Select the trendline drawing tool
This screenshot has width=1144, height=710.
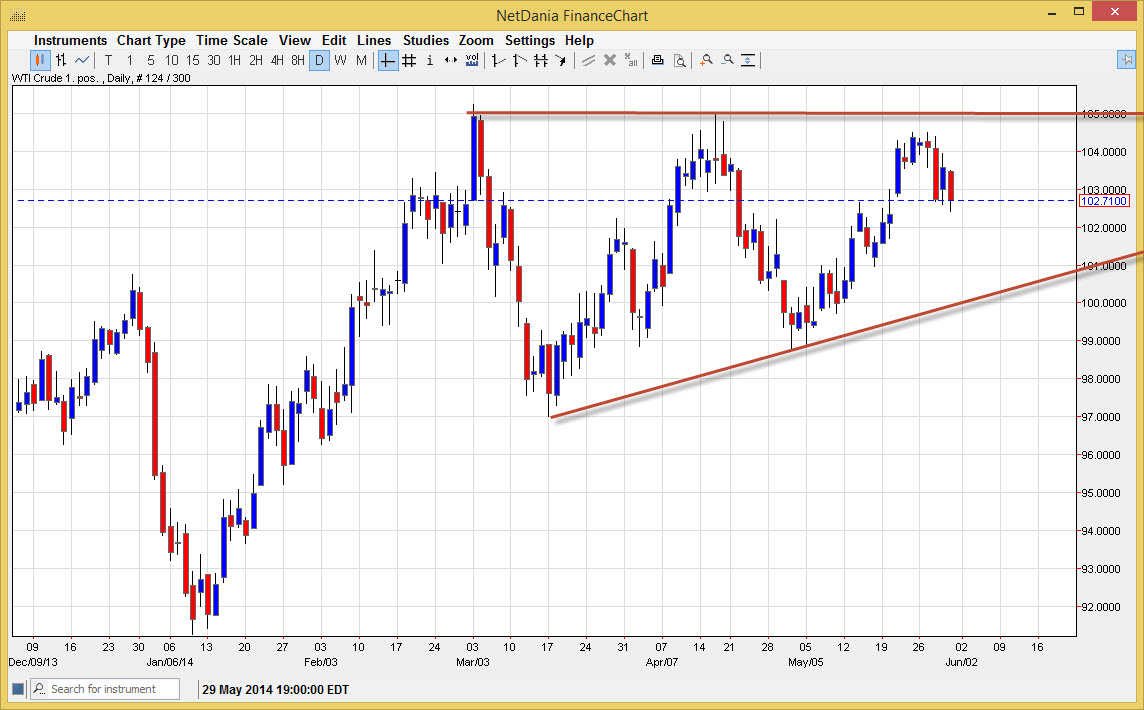coord(497,60)
